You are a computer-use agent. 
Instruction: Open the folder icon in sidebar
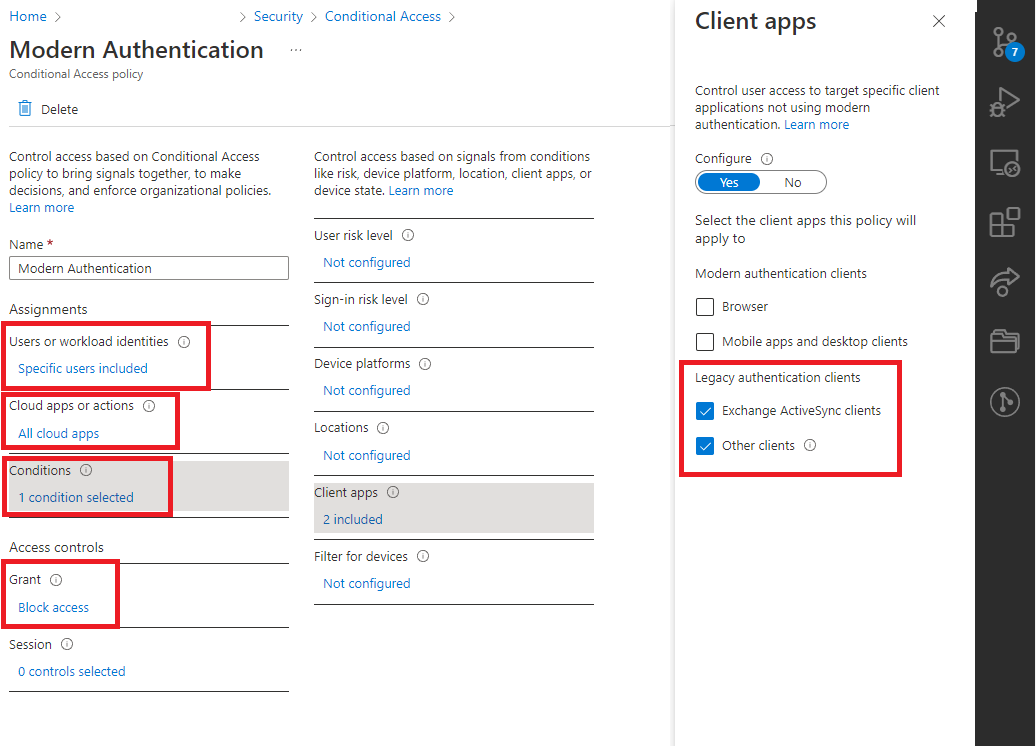(1004, 342)
